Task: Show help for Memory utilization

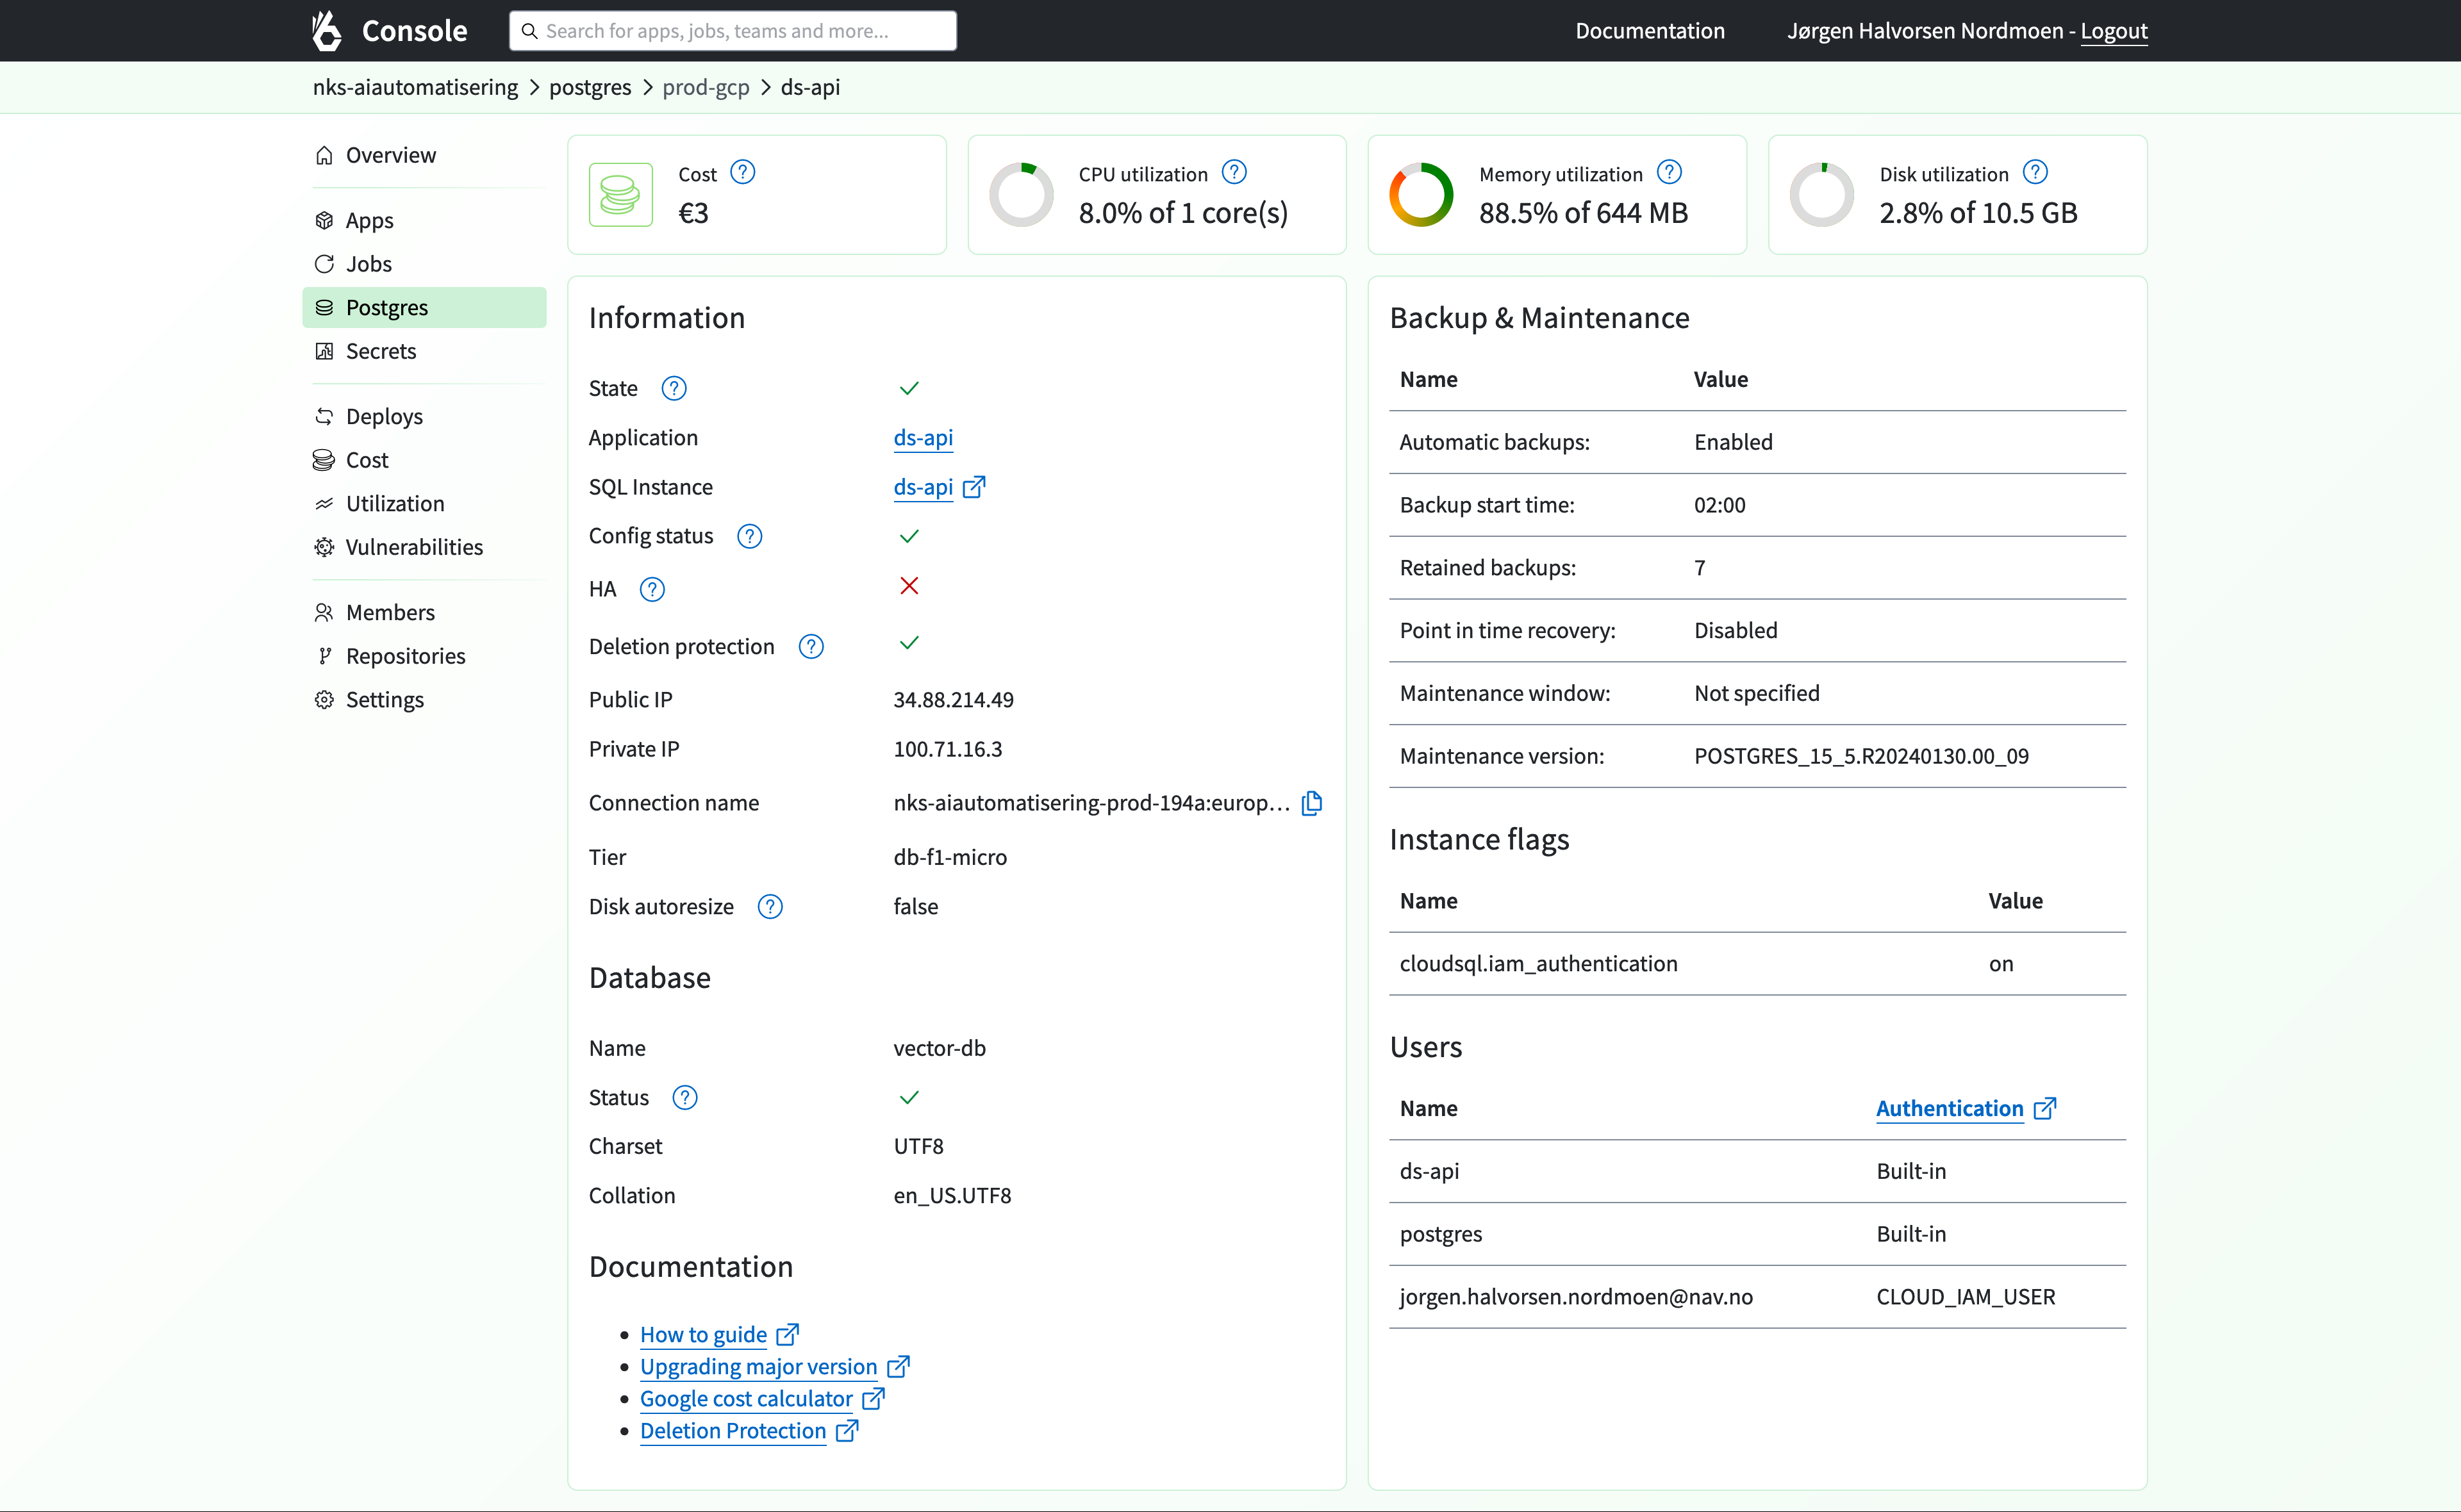Action: (x=1669, y=173)
